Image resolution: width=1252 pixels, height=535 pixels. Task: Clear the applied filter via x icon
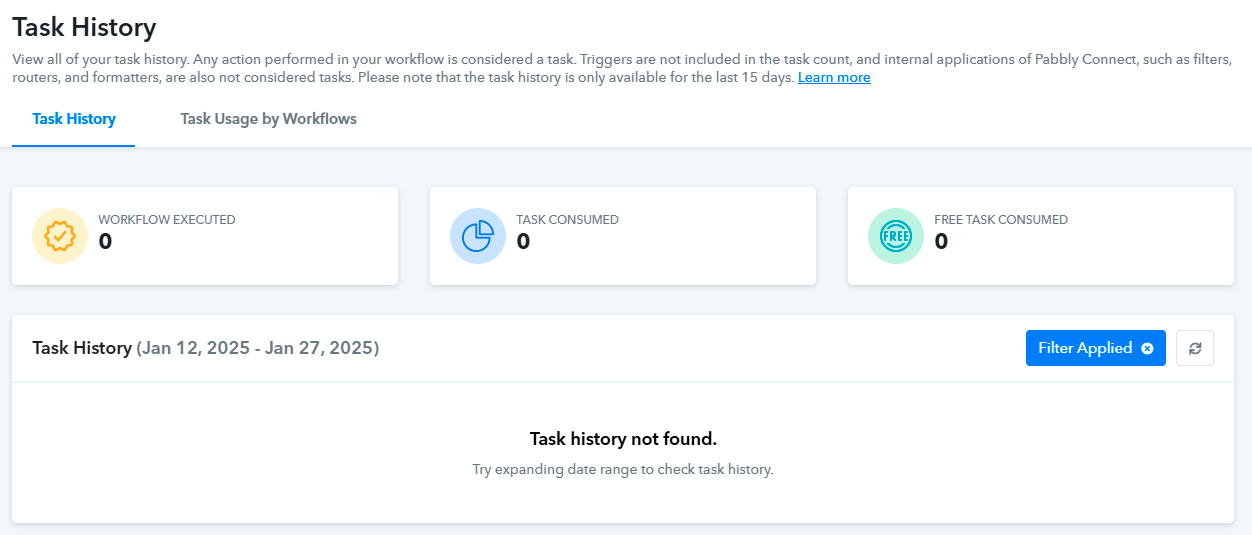coord(1147,348)
